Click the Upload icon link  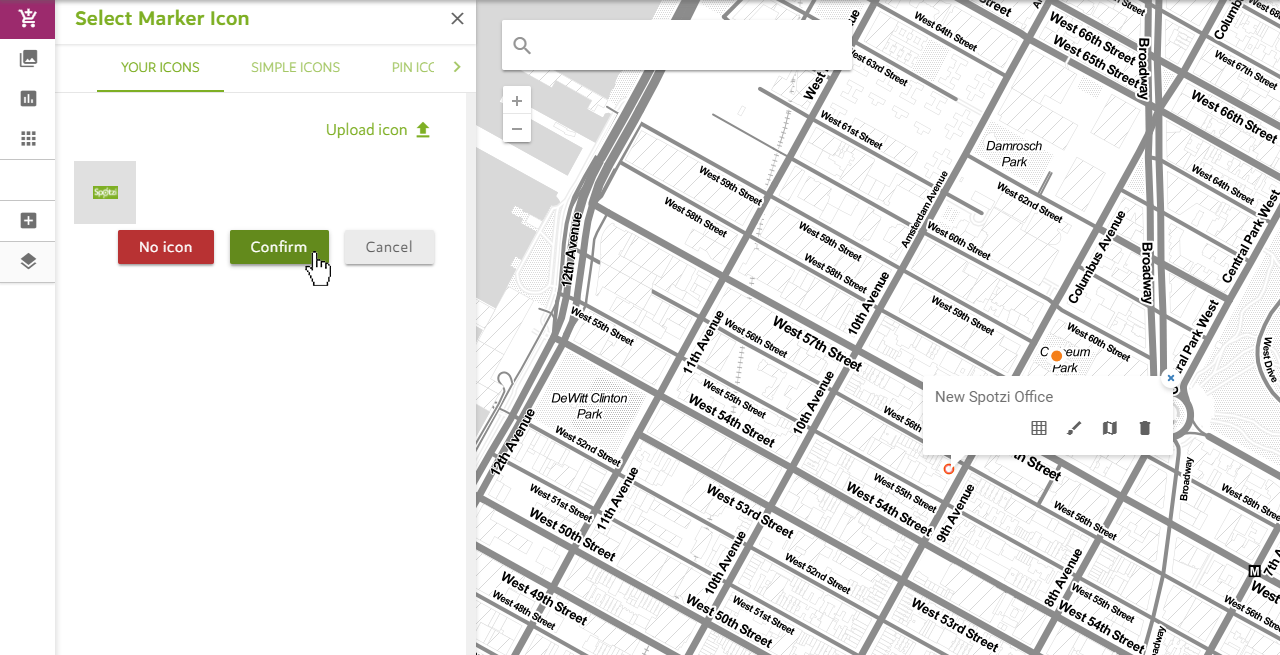(x=378, y=130)
